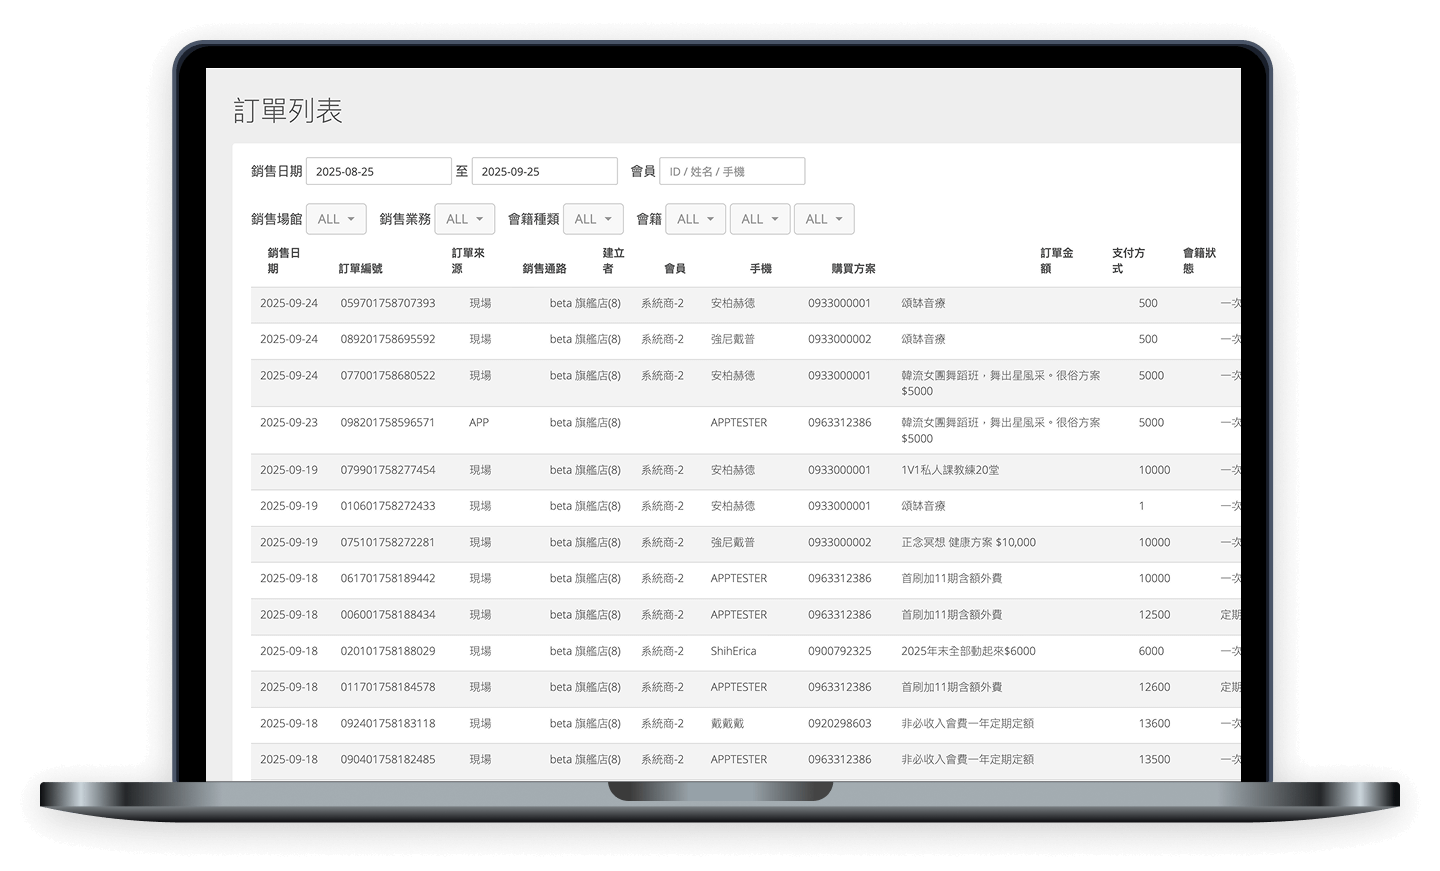Click phone number 0933000002 for 強尼戴普
This screenshot has height=871, width=1440.
[839, 339]
